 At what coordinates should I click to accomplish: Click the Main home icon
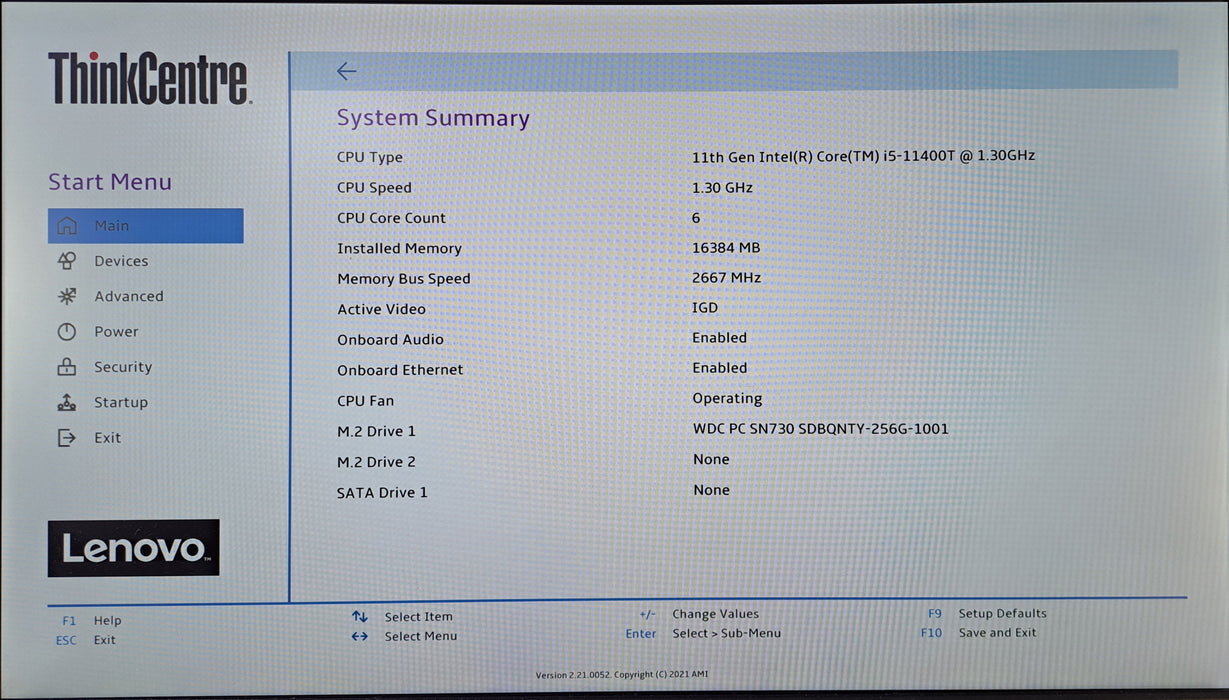pos(67,226)
